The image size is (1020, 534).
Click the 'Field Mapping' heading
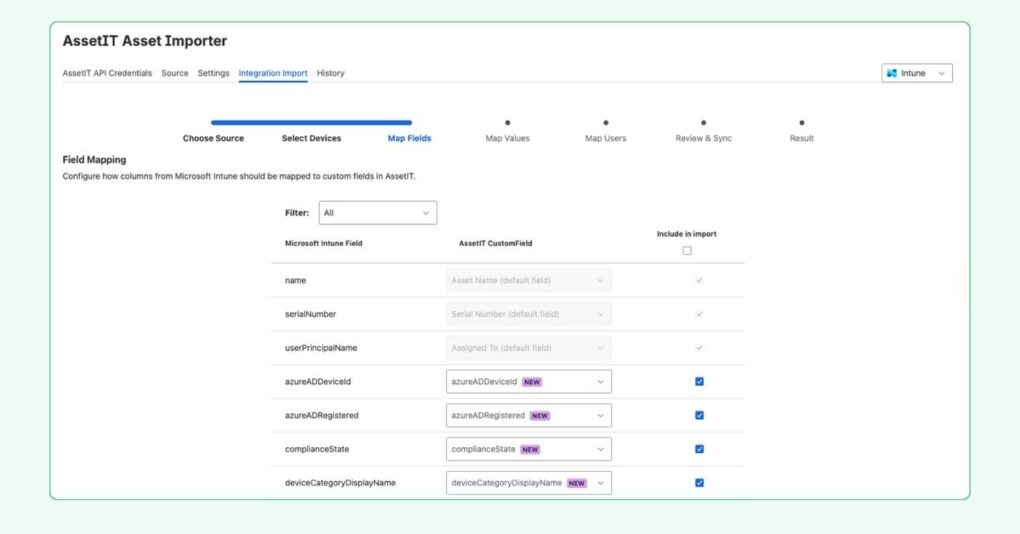pyautogui.click(x=94, y=159)
